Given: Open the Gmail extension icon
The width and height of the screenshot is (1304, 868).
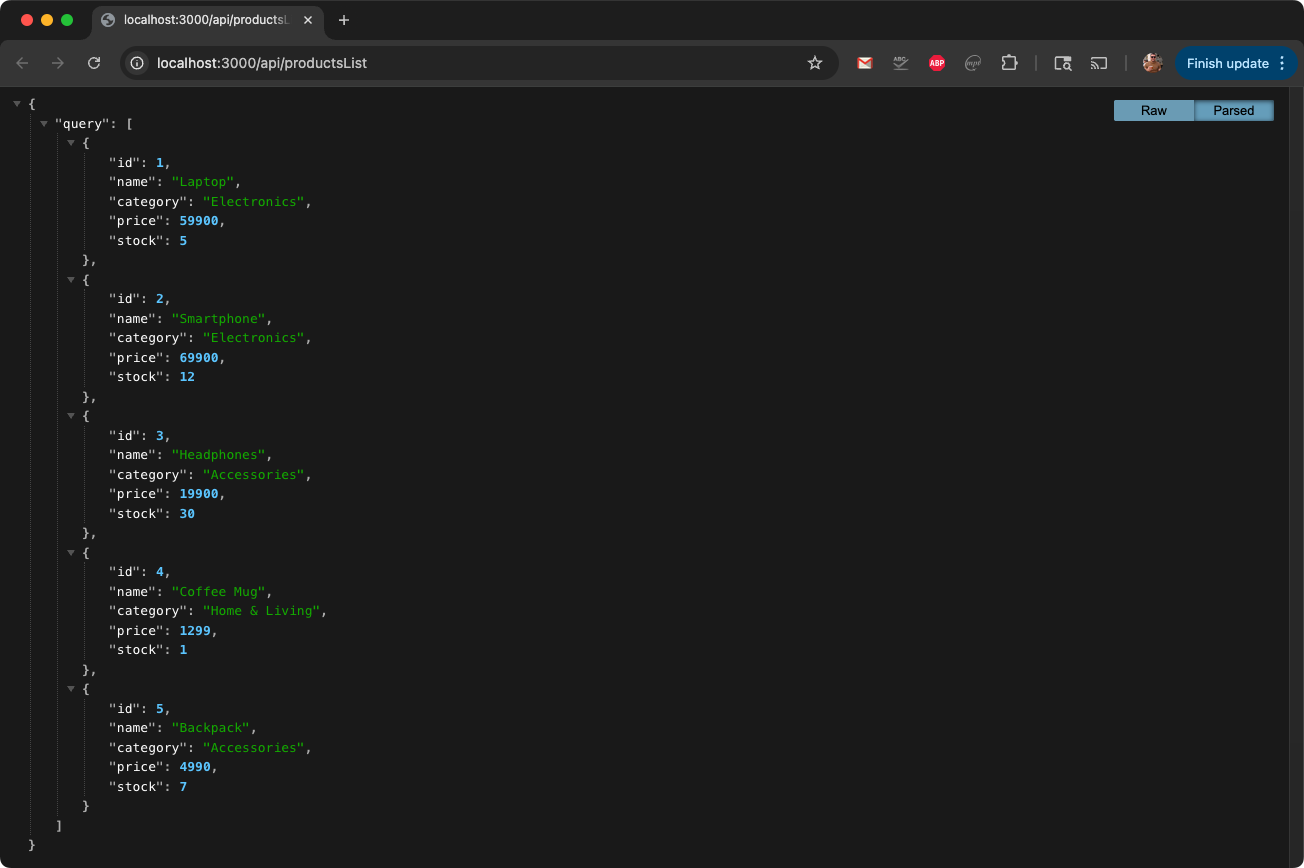Looking at the screenshot, I should (x=865, y=63).
